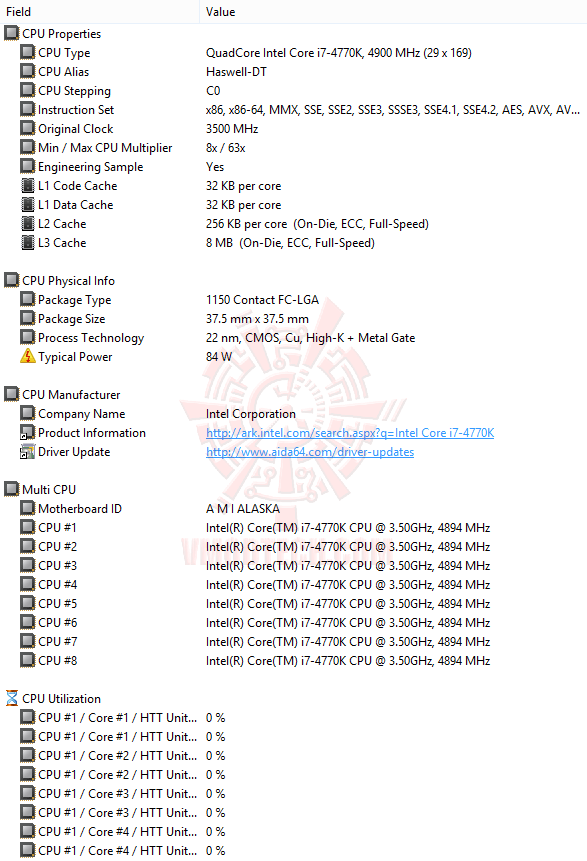Click the value 'A M I ALASKA'
Screen dimensions: 587x861
[x=243, y=508]
